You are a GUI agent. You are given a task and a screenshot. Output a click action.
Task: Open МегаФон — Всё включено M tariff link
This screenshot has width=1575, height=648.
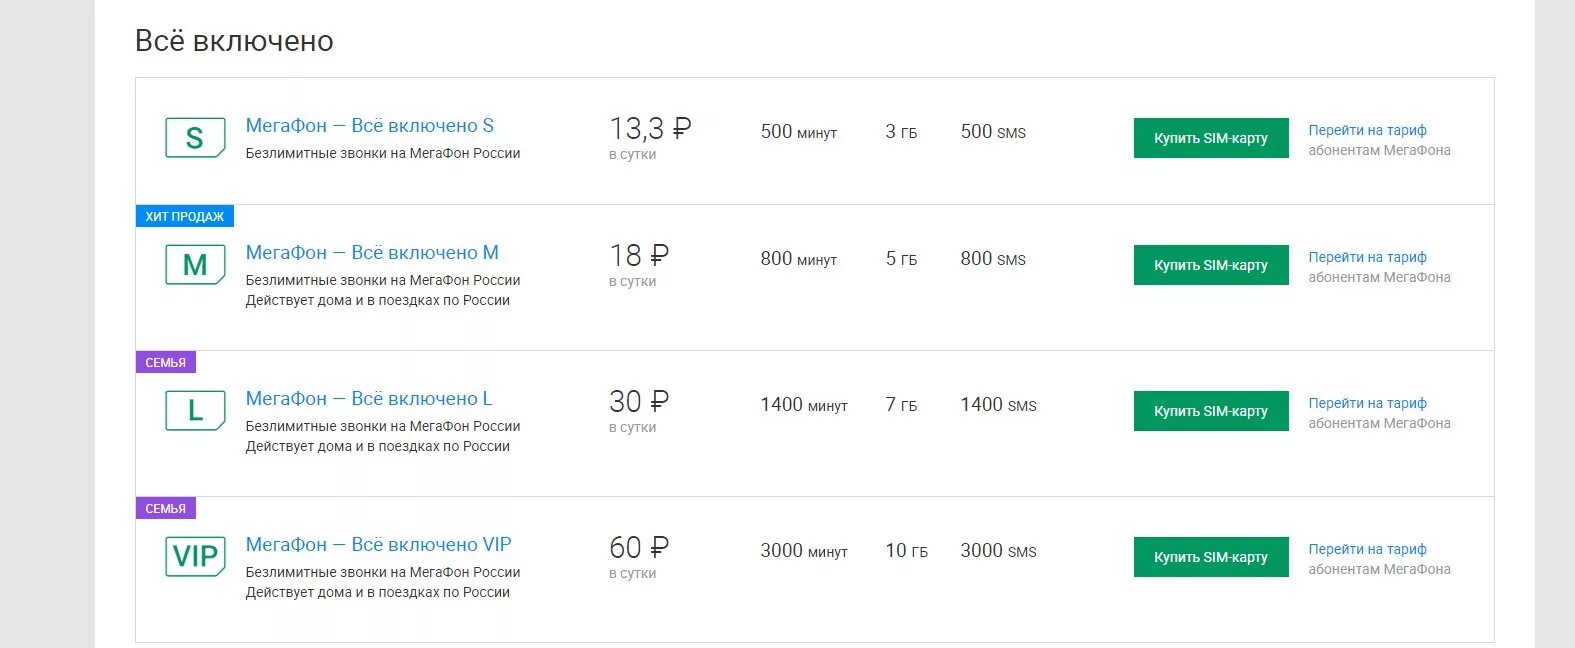click(372, 253)
